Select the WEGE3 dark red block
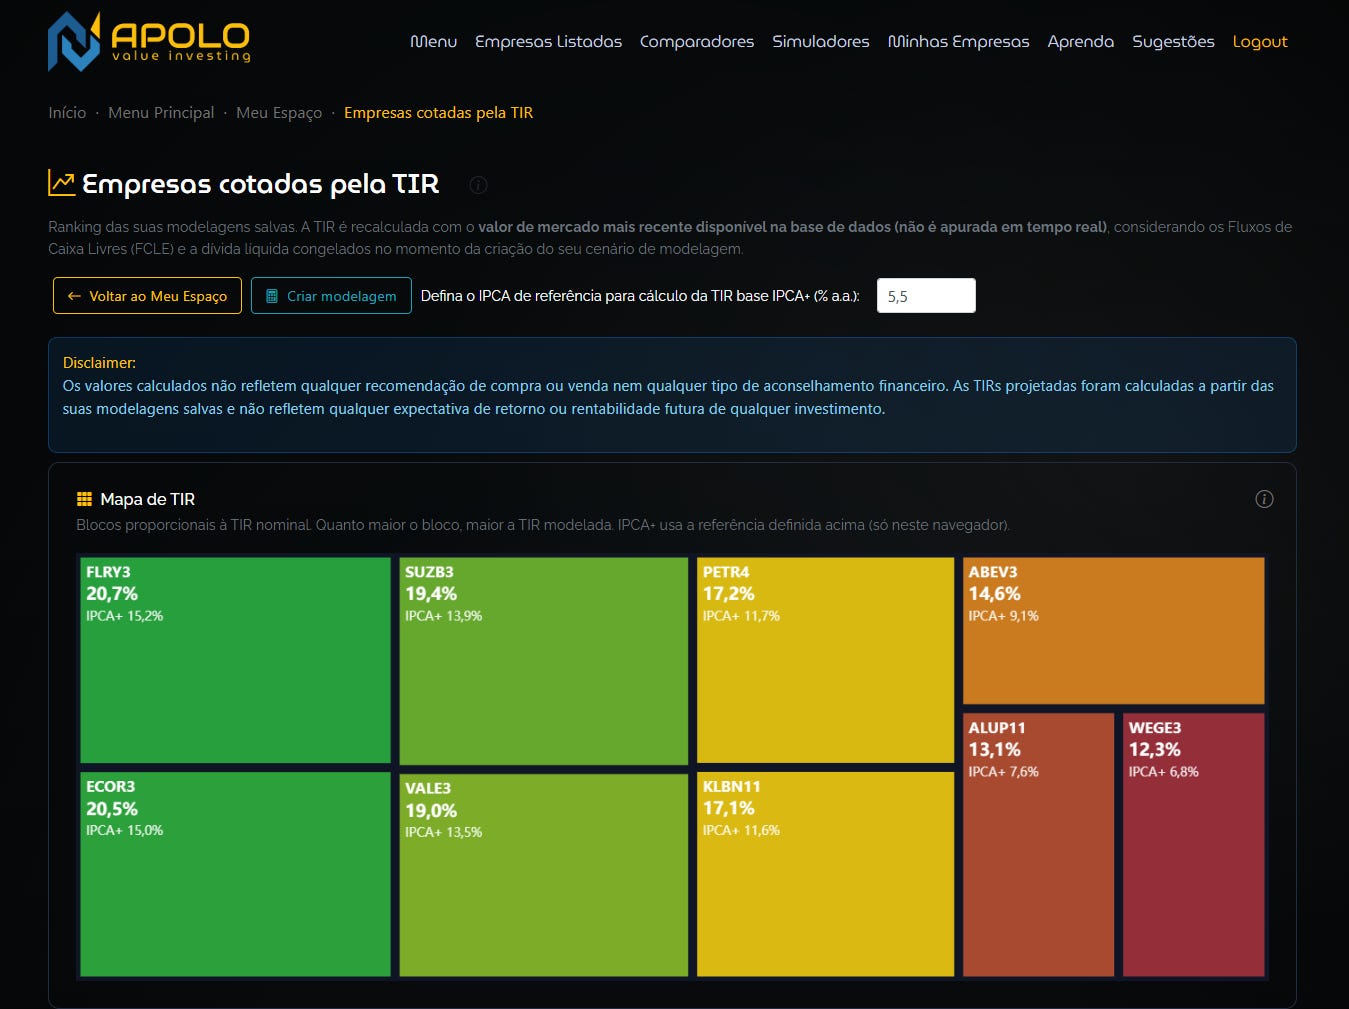The image size is (1349, 1009). pos(1194,845)
